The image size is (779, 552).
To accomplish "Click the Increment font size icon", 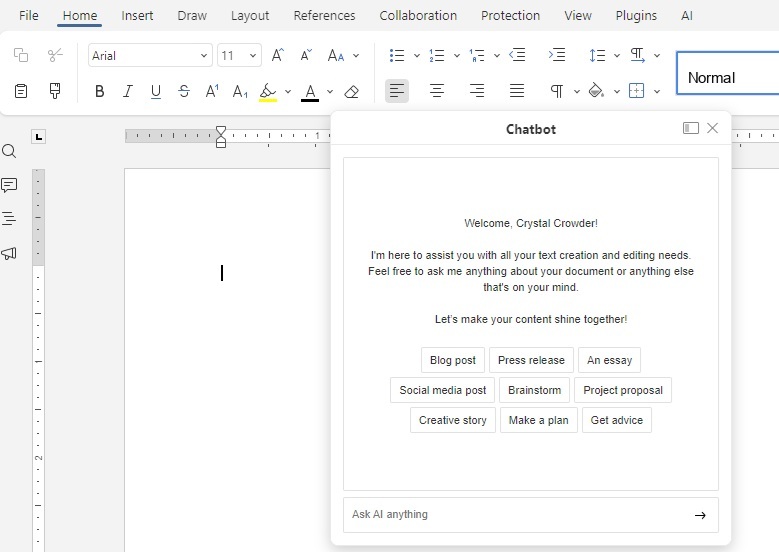I will tap(278, 56).
